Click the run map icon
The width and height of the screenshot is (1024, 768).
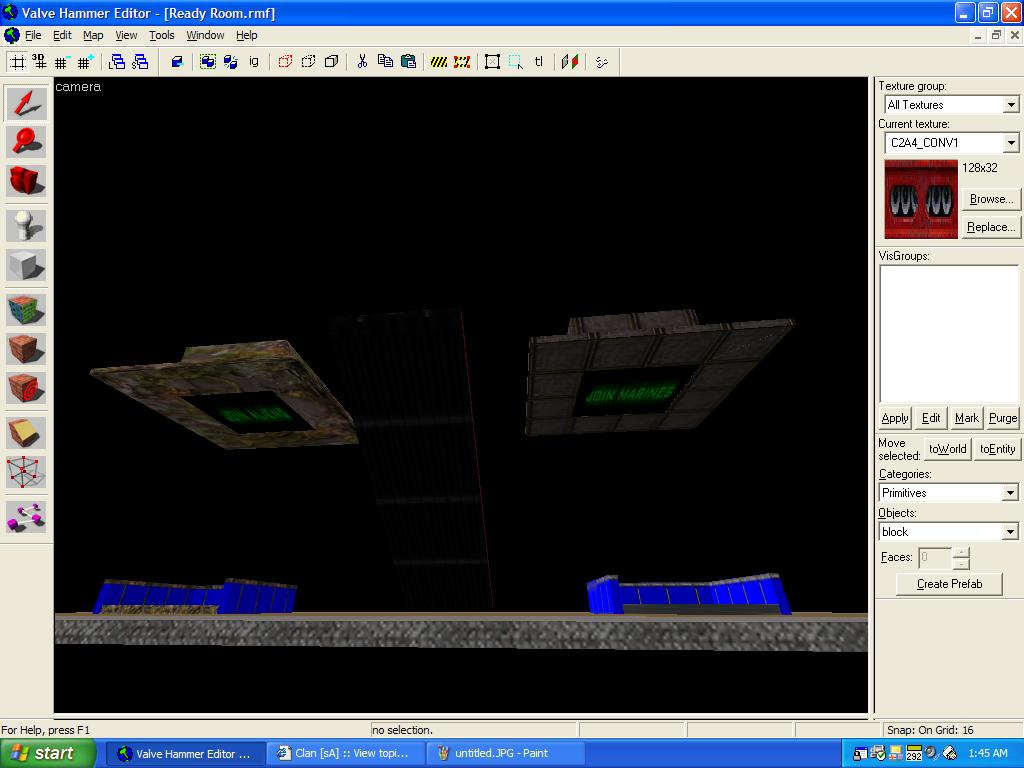(601, 62)
